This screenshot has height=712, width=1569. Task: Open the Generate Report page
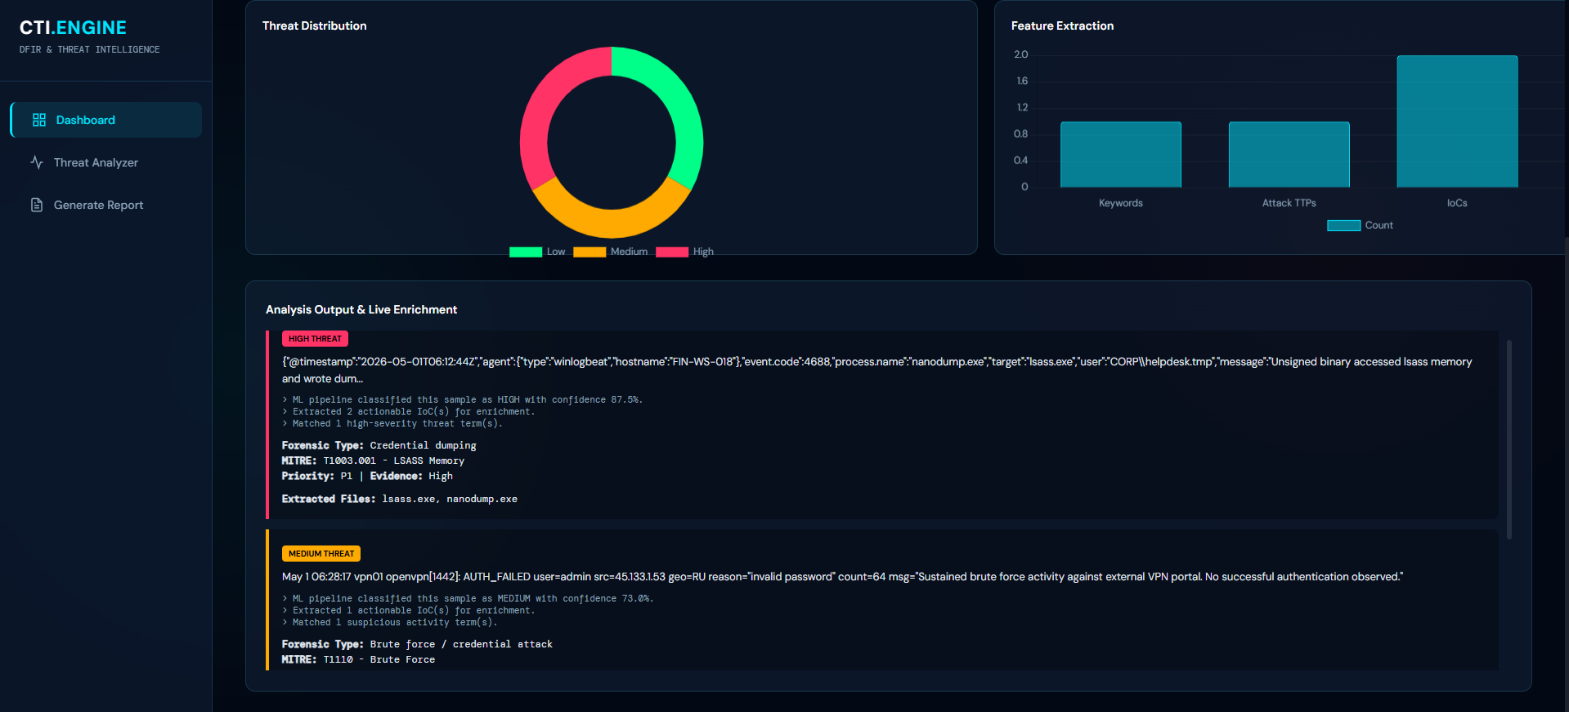tap(106, 205)
